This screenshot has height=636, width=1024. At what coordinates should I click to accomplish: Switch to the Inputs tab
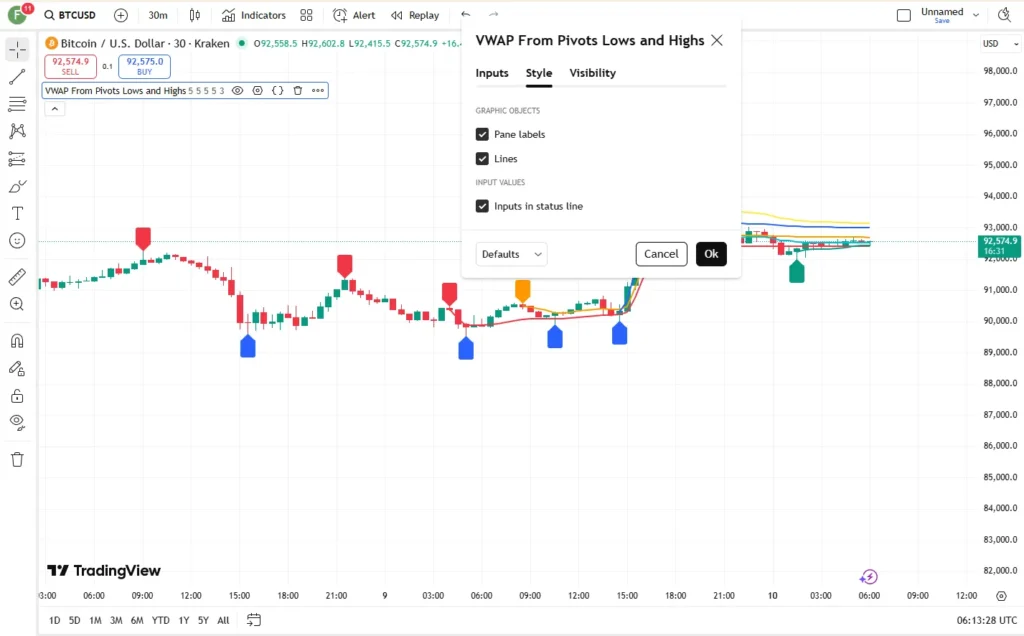492,73
